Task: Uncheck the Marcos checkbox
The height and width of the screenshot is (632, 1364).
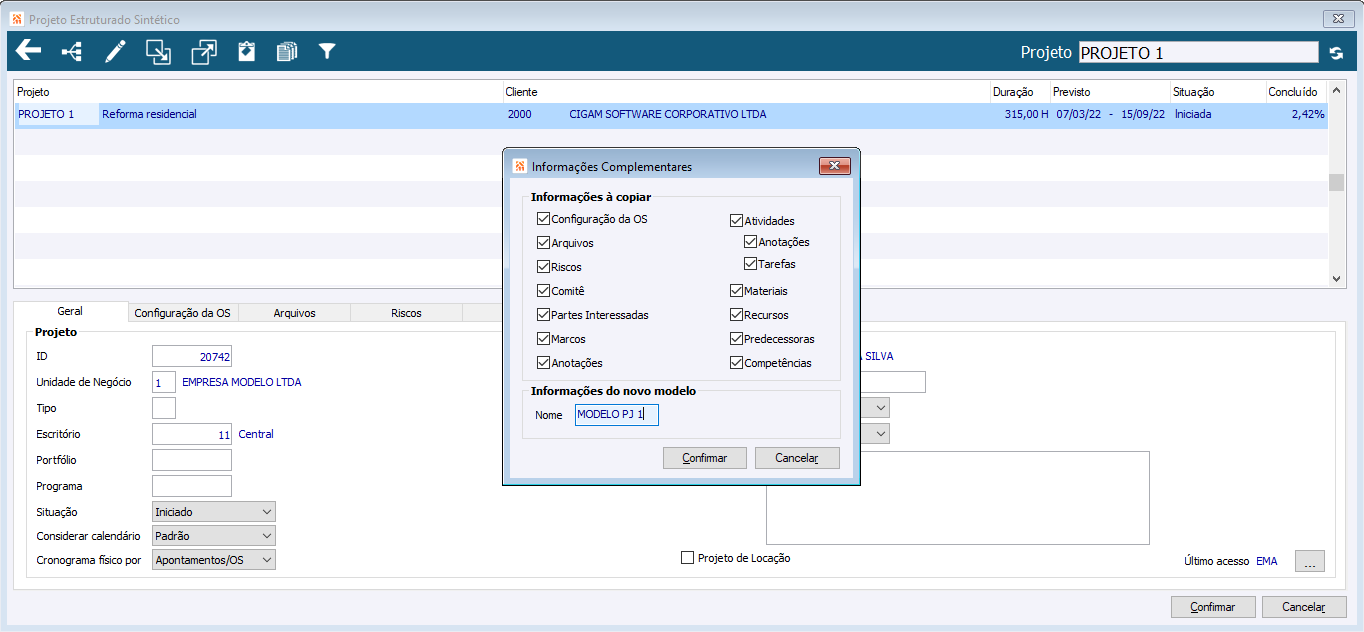Action: [x=543, y=338]
